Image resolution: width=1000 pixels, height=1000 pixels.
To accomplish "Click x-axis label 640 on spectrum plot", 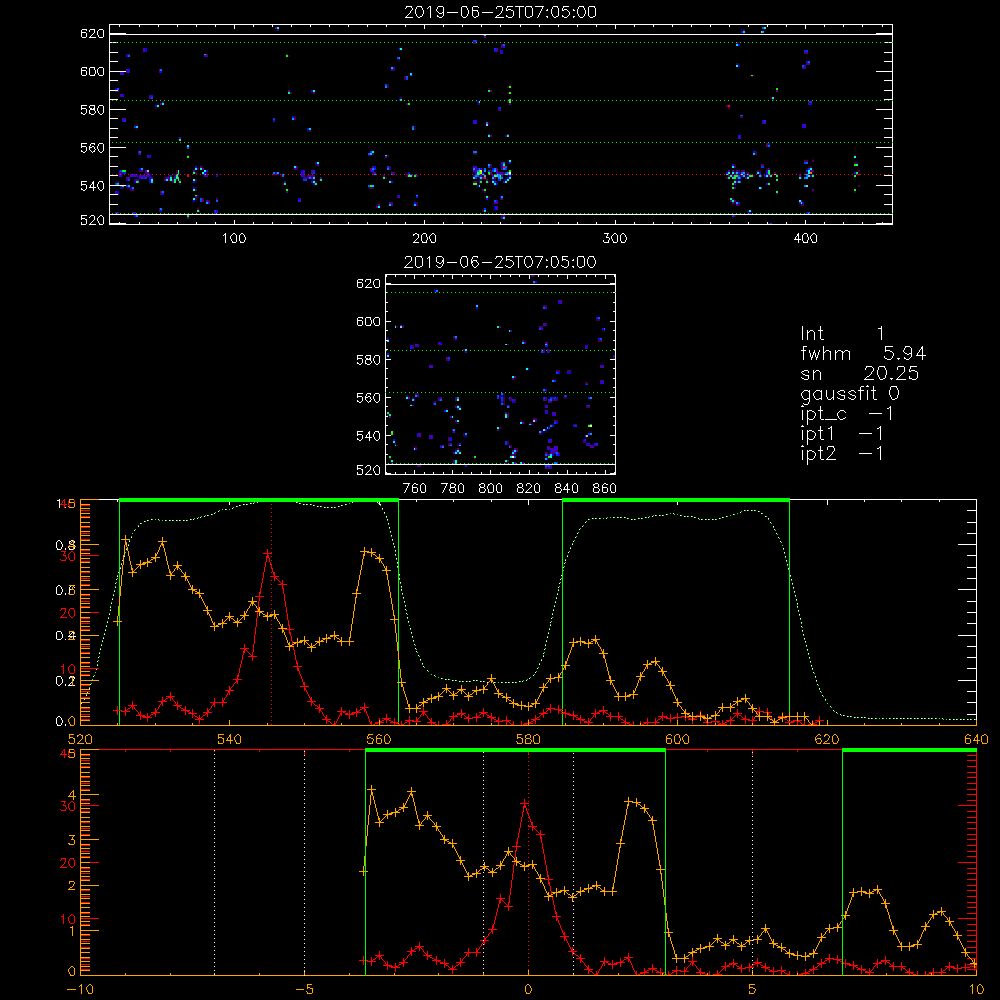I will [976, 739].
